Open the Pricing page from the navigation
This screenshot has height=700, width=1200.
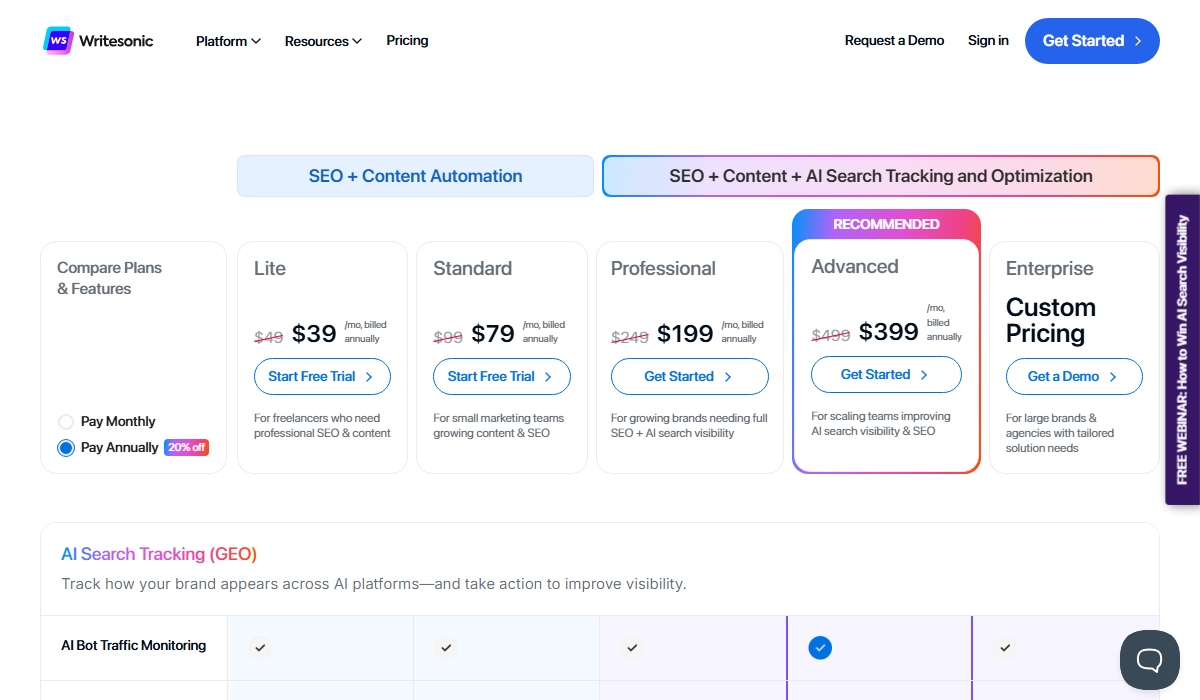pyautogui.click(x=406, y=41)
